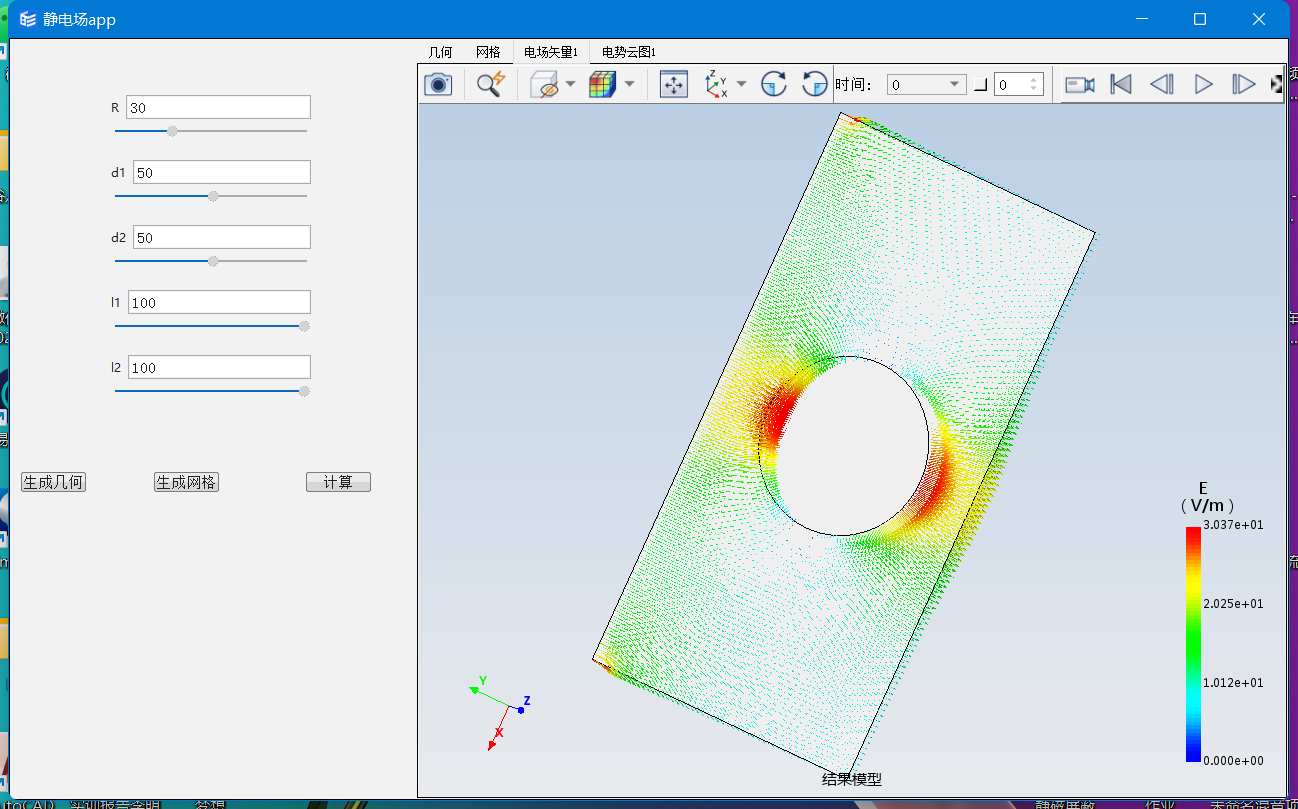Click the 结果模型 label in viewport
Screen dimensions: 1298x809
[852, 779]
